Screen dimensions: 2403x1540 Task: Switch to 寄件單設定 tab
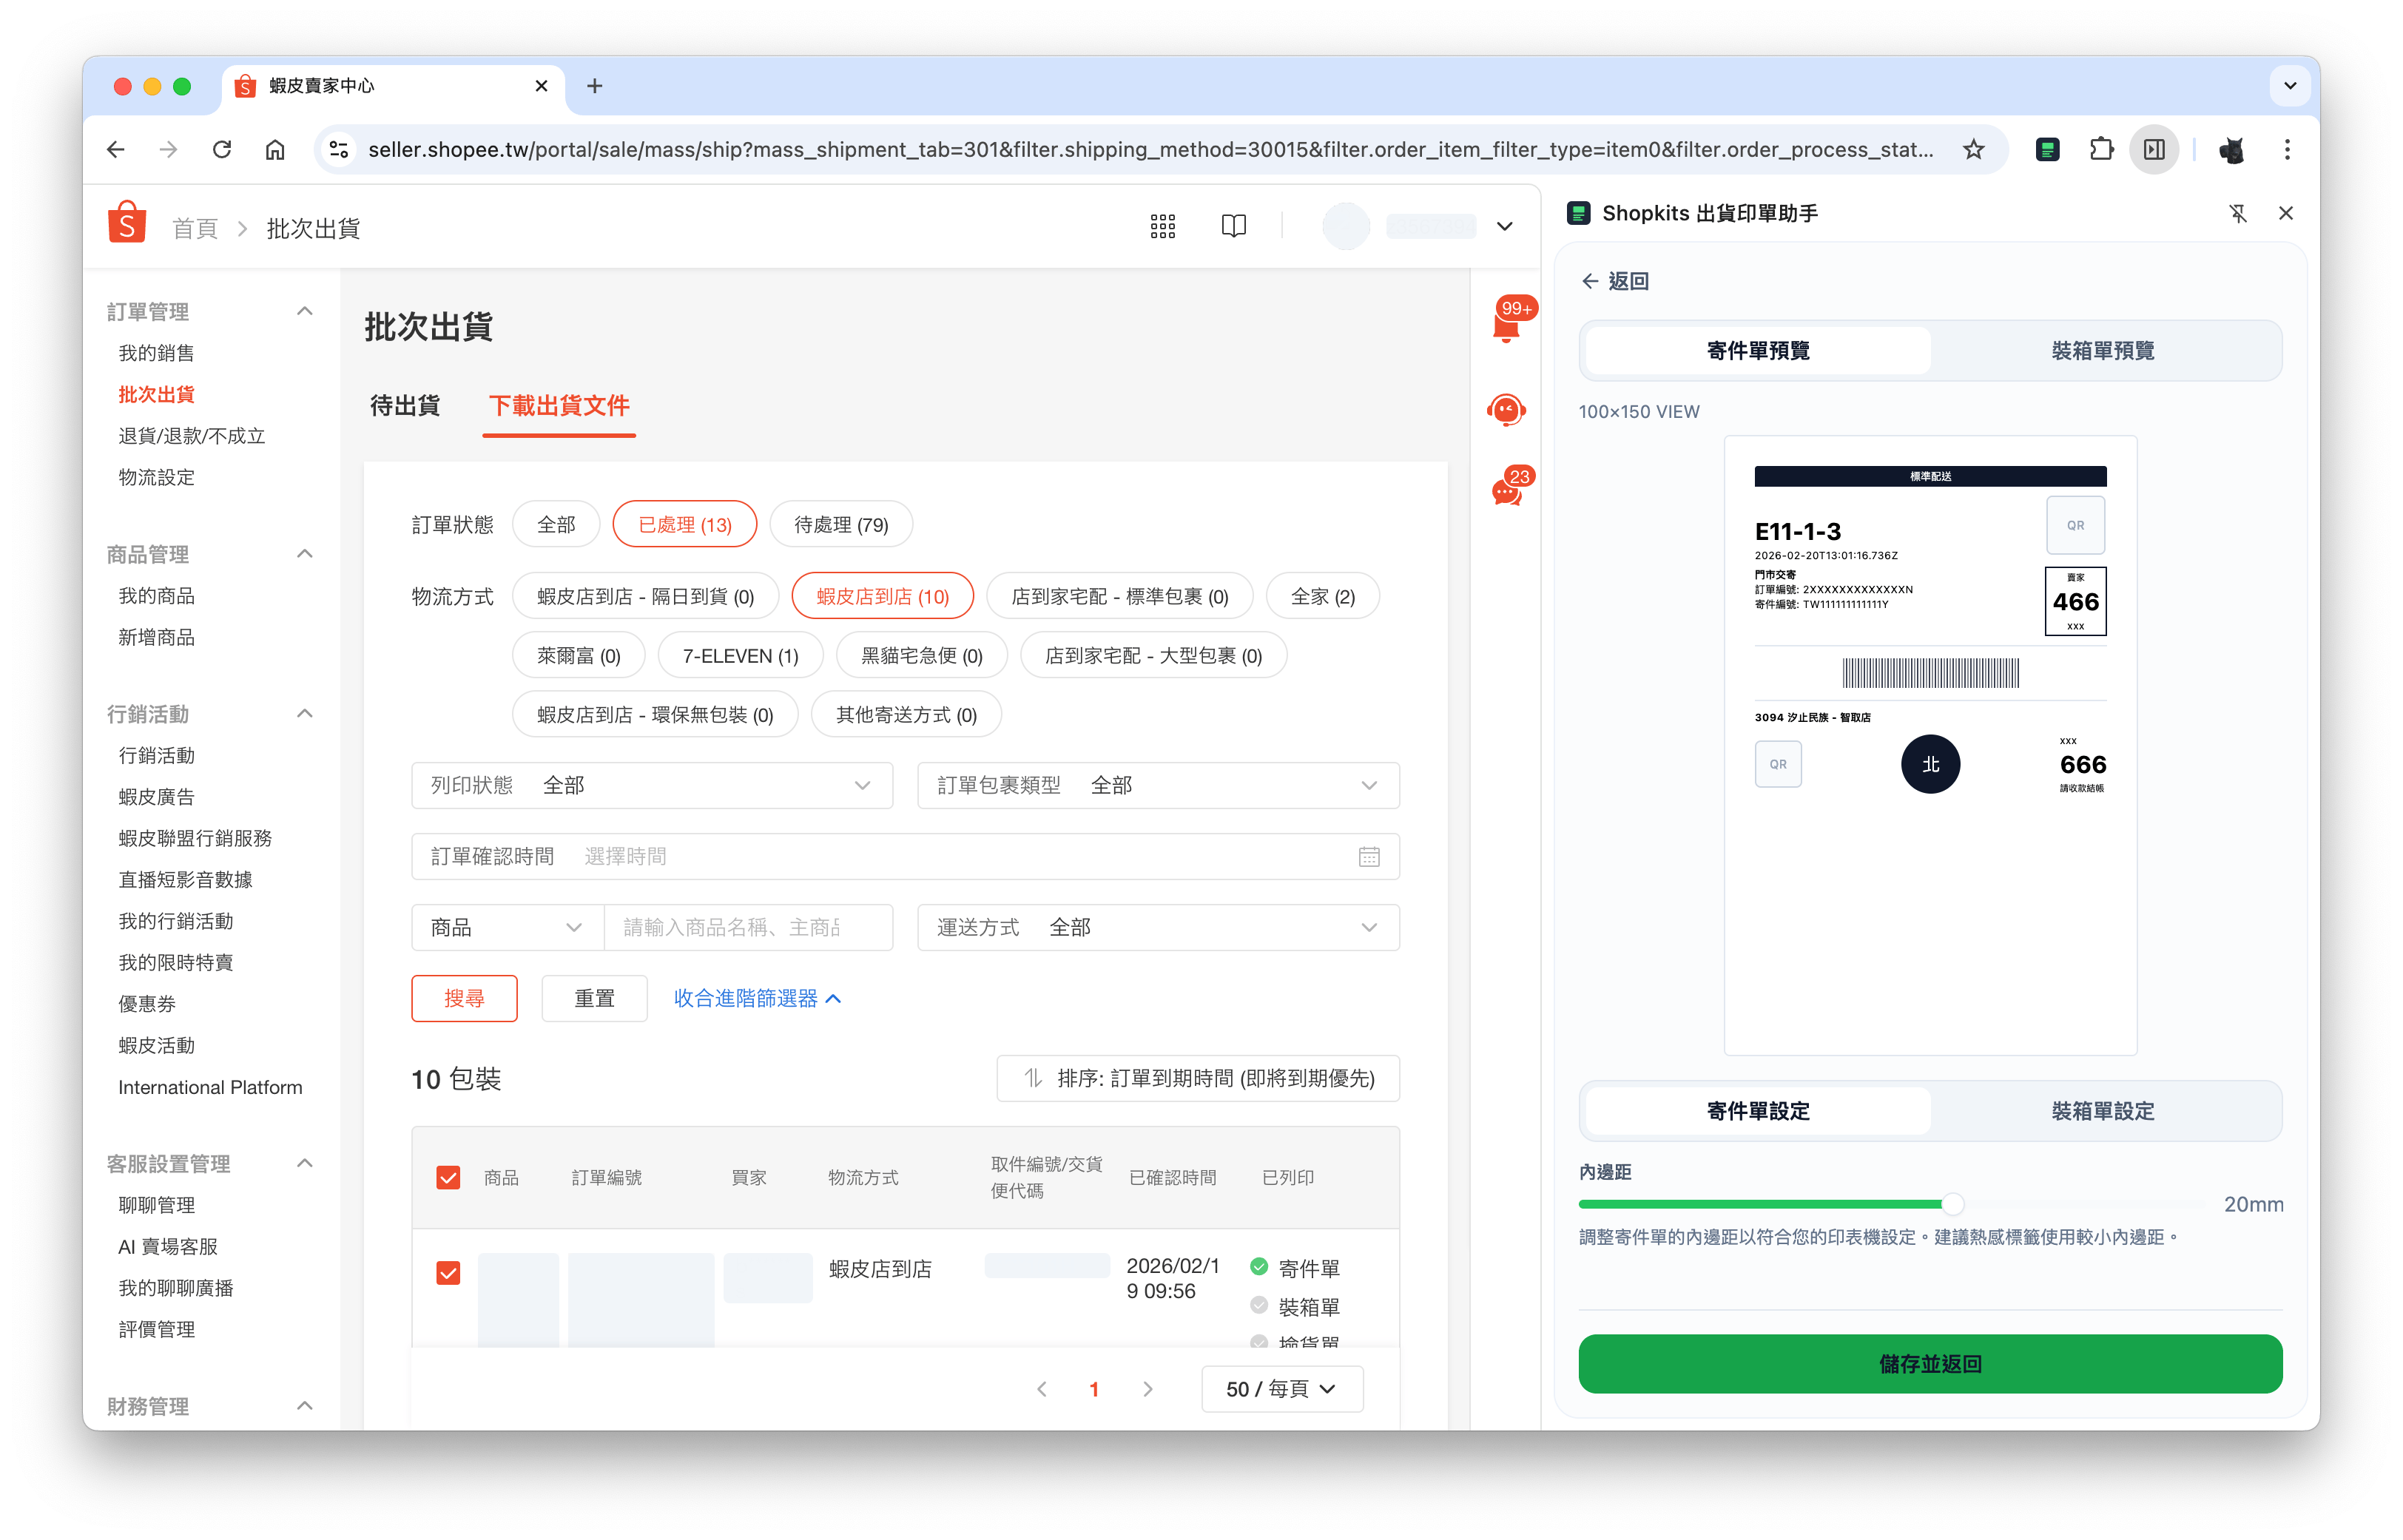click(x=1758, y=1112)
